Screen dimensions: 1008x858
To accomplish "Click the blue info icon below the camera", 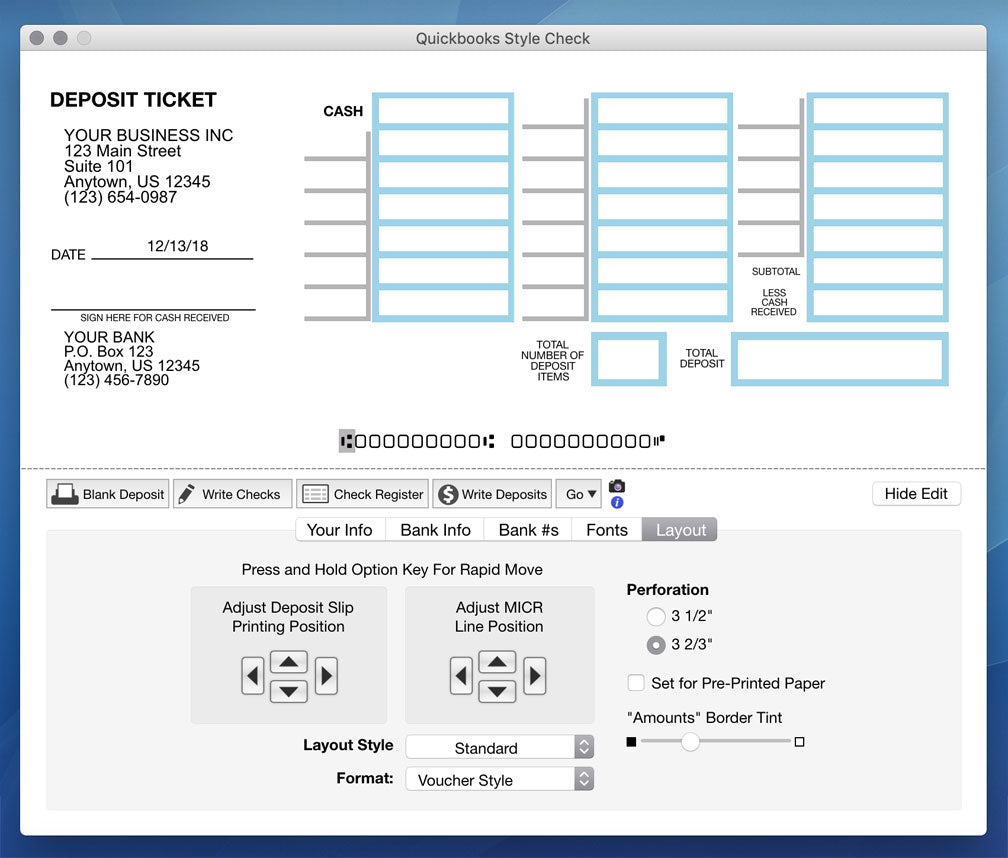I will click(x=617, y=503).
